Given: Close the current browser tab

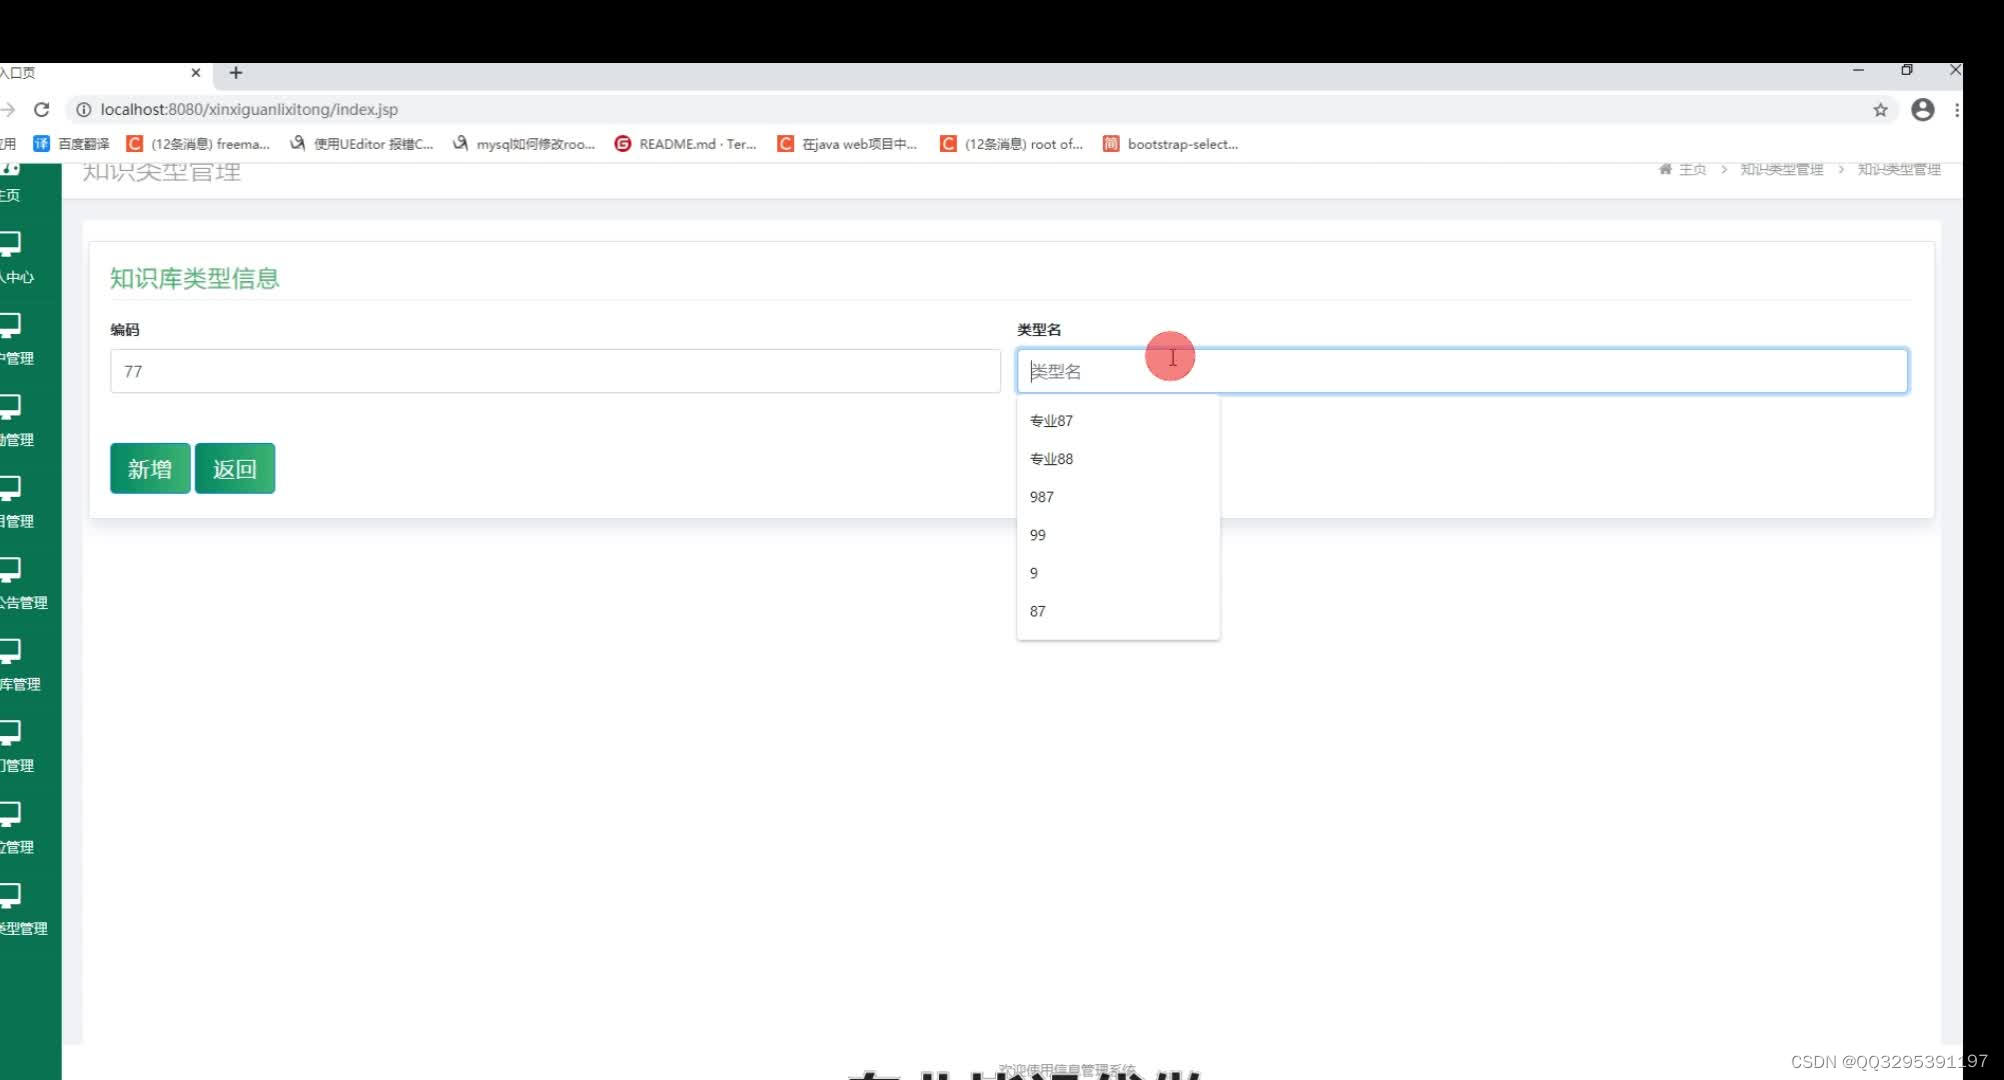Looking at the screenshot, I should (196, 72).
